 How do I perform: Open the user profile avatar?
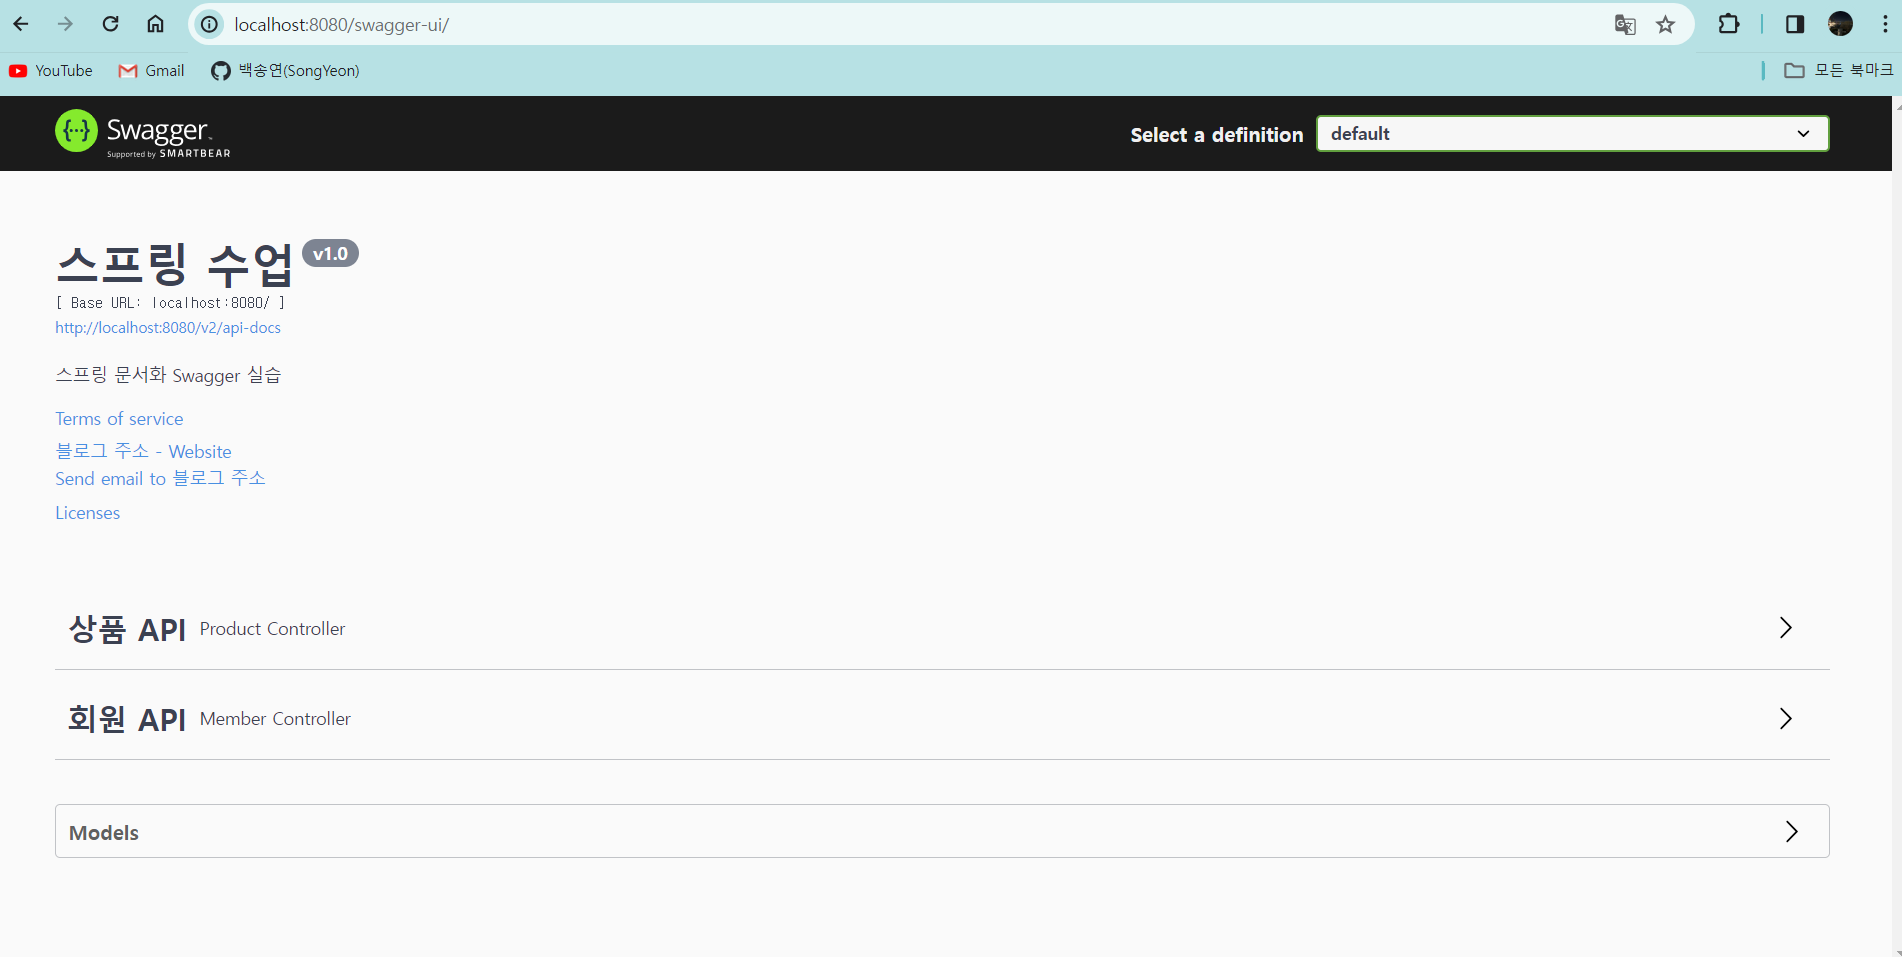tap(1841, 24)
